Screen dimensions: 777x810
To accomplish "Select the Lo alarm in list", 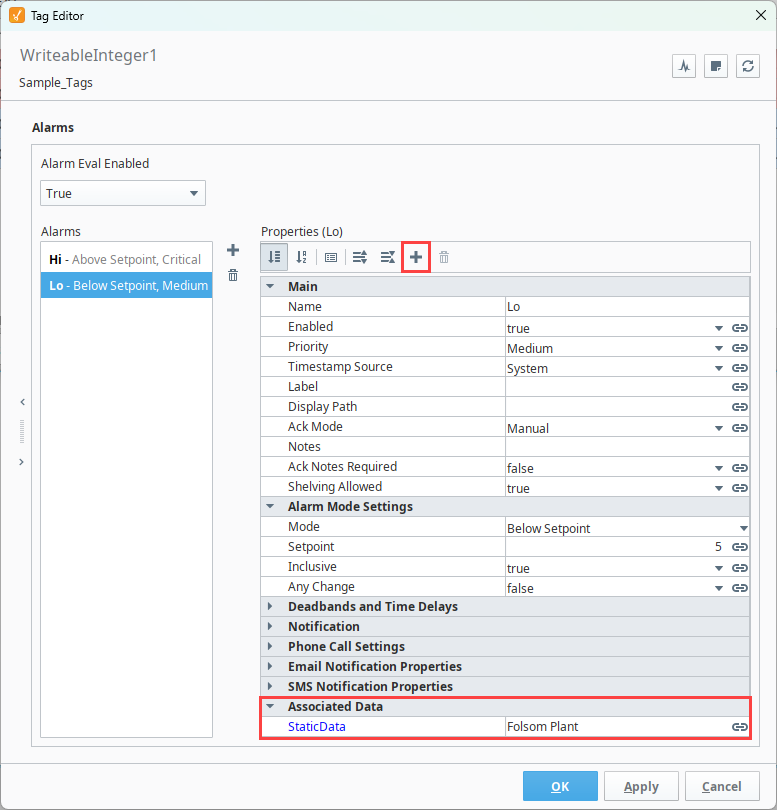I will 127,285.
